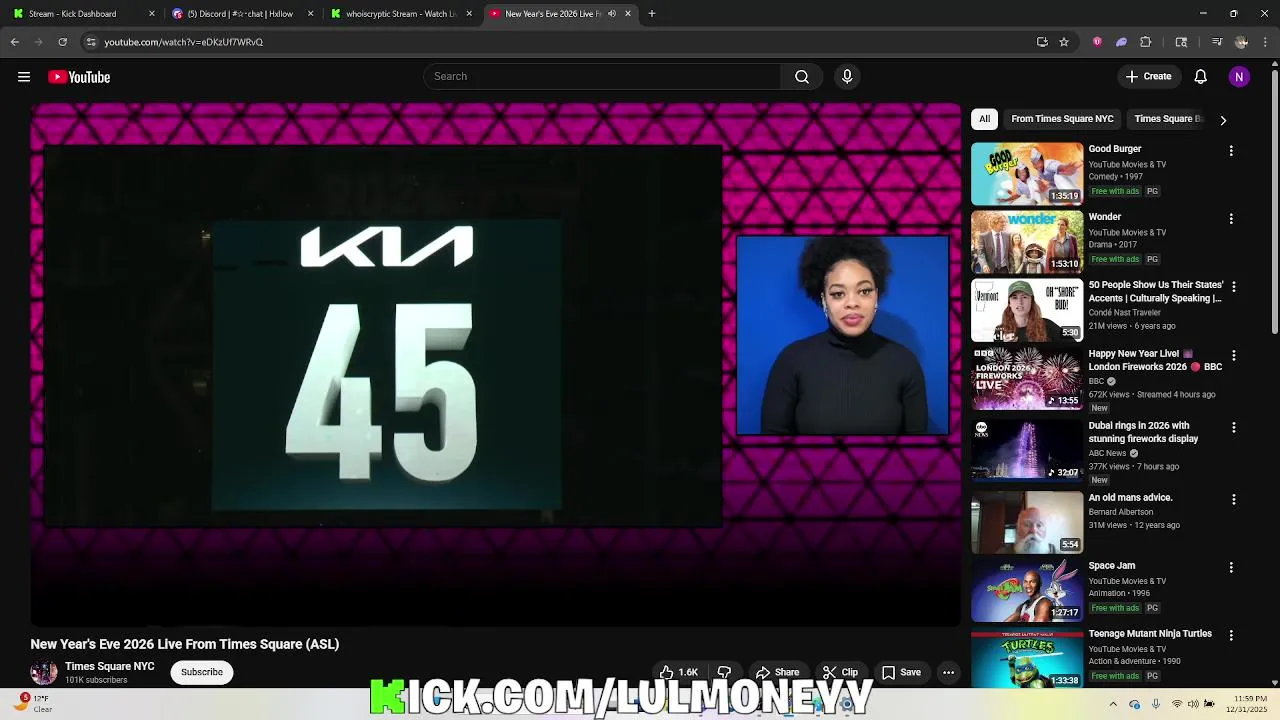1280x720 pixels.
Task: Select the All filter chip
Action: pos(985,119)
